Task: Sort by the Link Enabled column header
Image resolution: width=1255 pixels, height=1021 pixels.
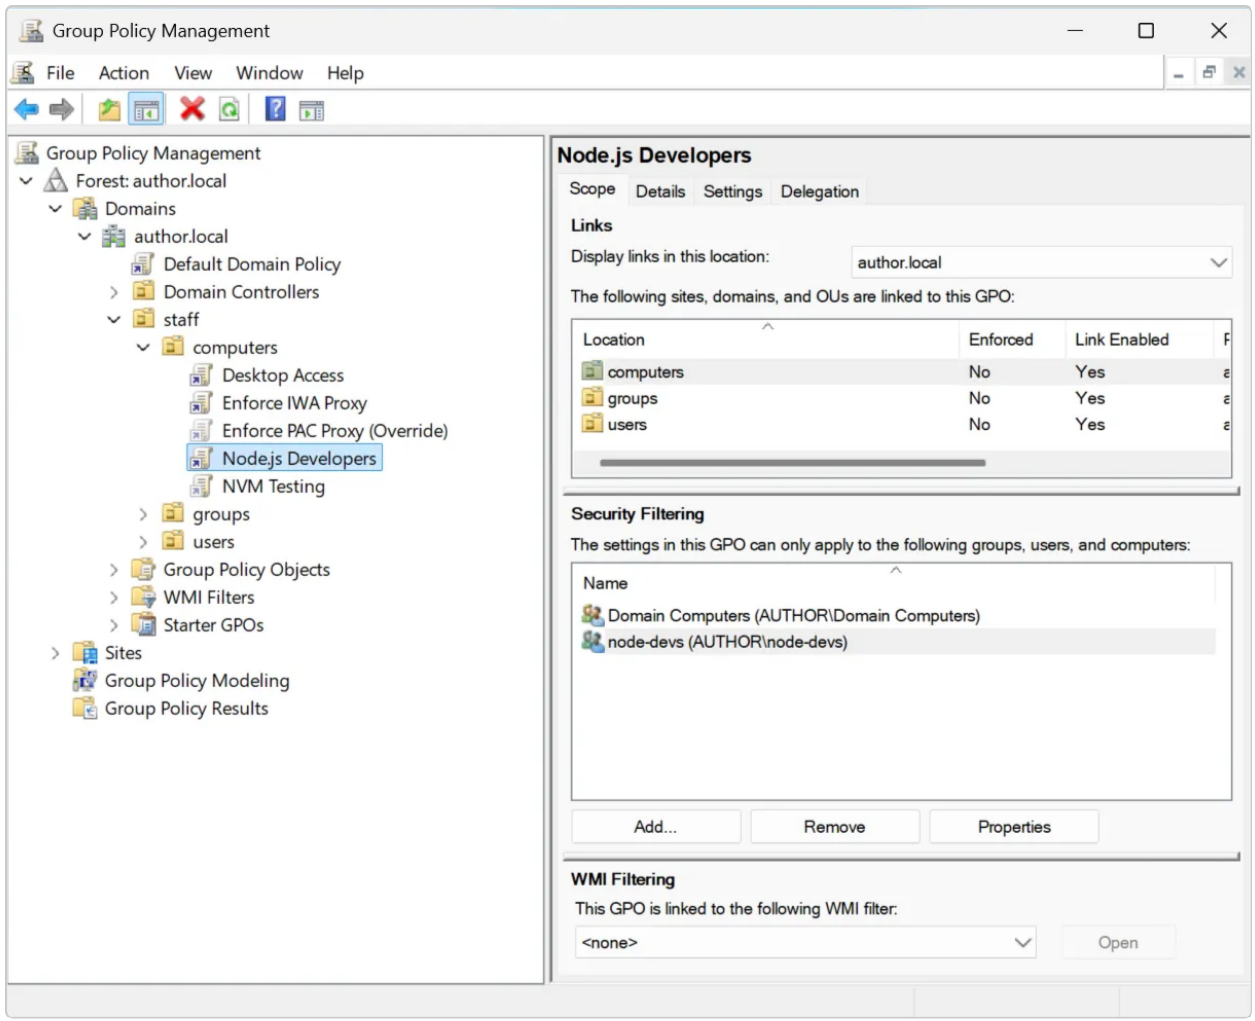Action: click(x=1139, y=339)
